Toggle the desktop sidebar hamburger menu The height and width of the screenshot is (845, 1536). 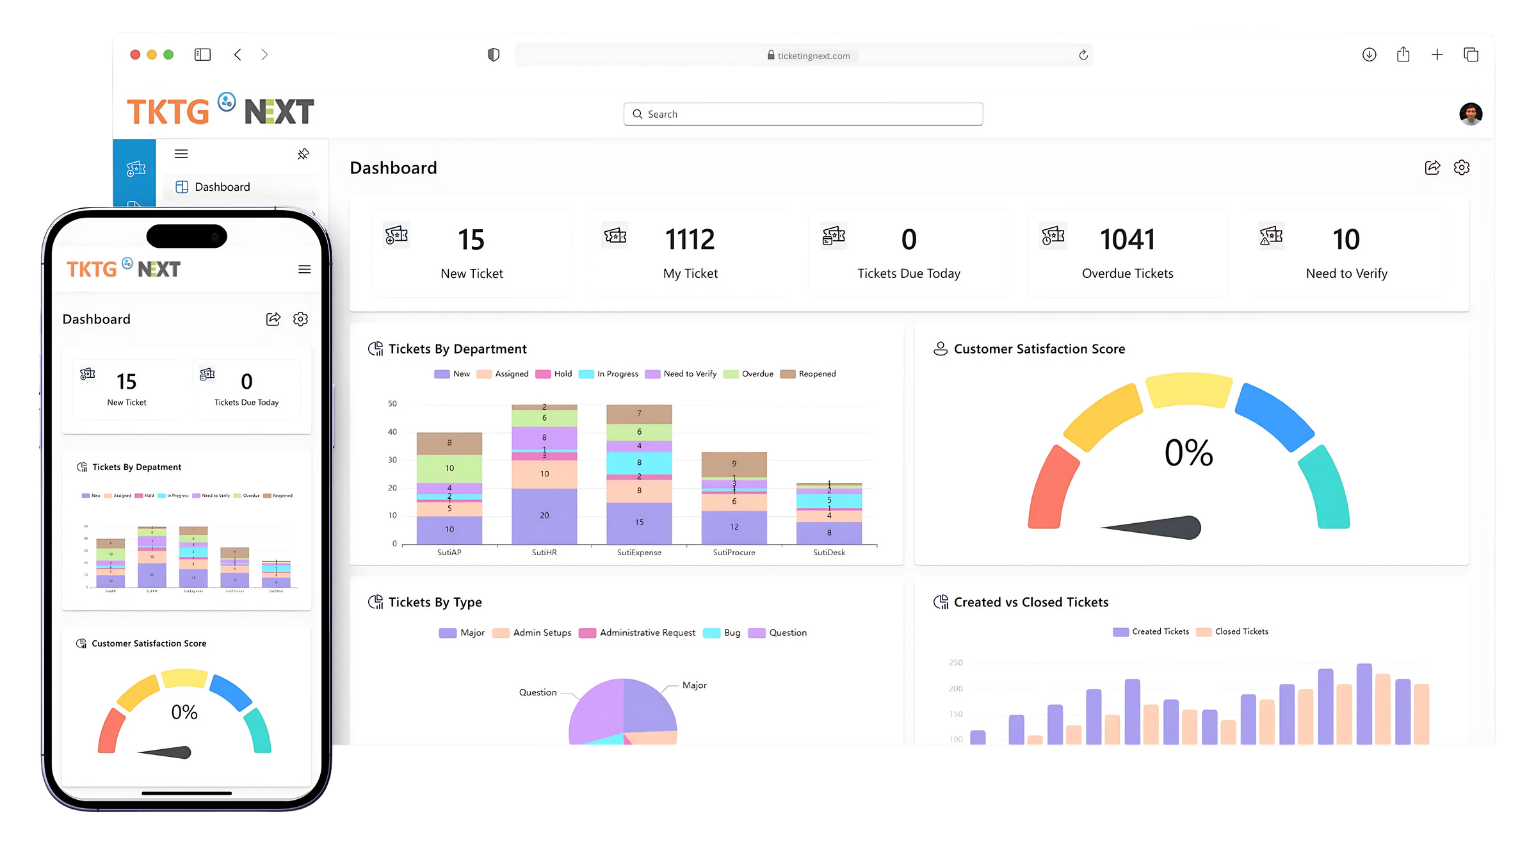point(181,154)
